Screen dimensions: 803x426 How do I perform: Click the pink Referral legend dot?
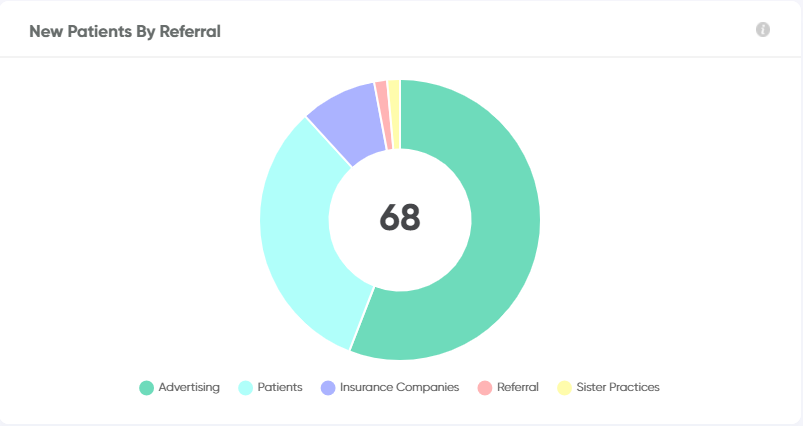(x=484, y=388)
